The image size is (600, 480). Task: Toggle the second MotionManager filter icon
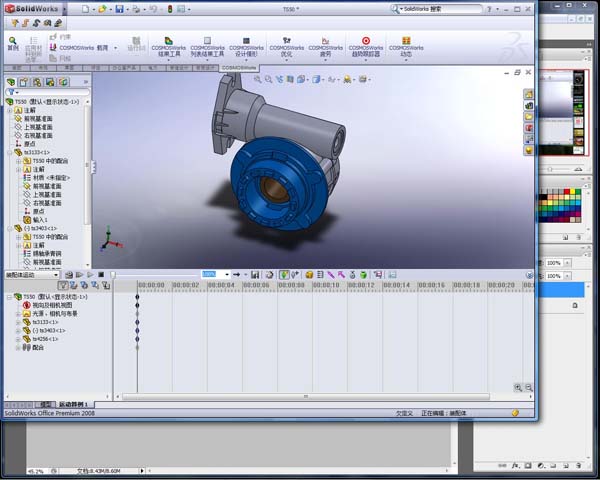pyautogui.click(x=74, y=285)
